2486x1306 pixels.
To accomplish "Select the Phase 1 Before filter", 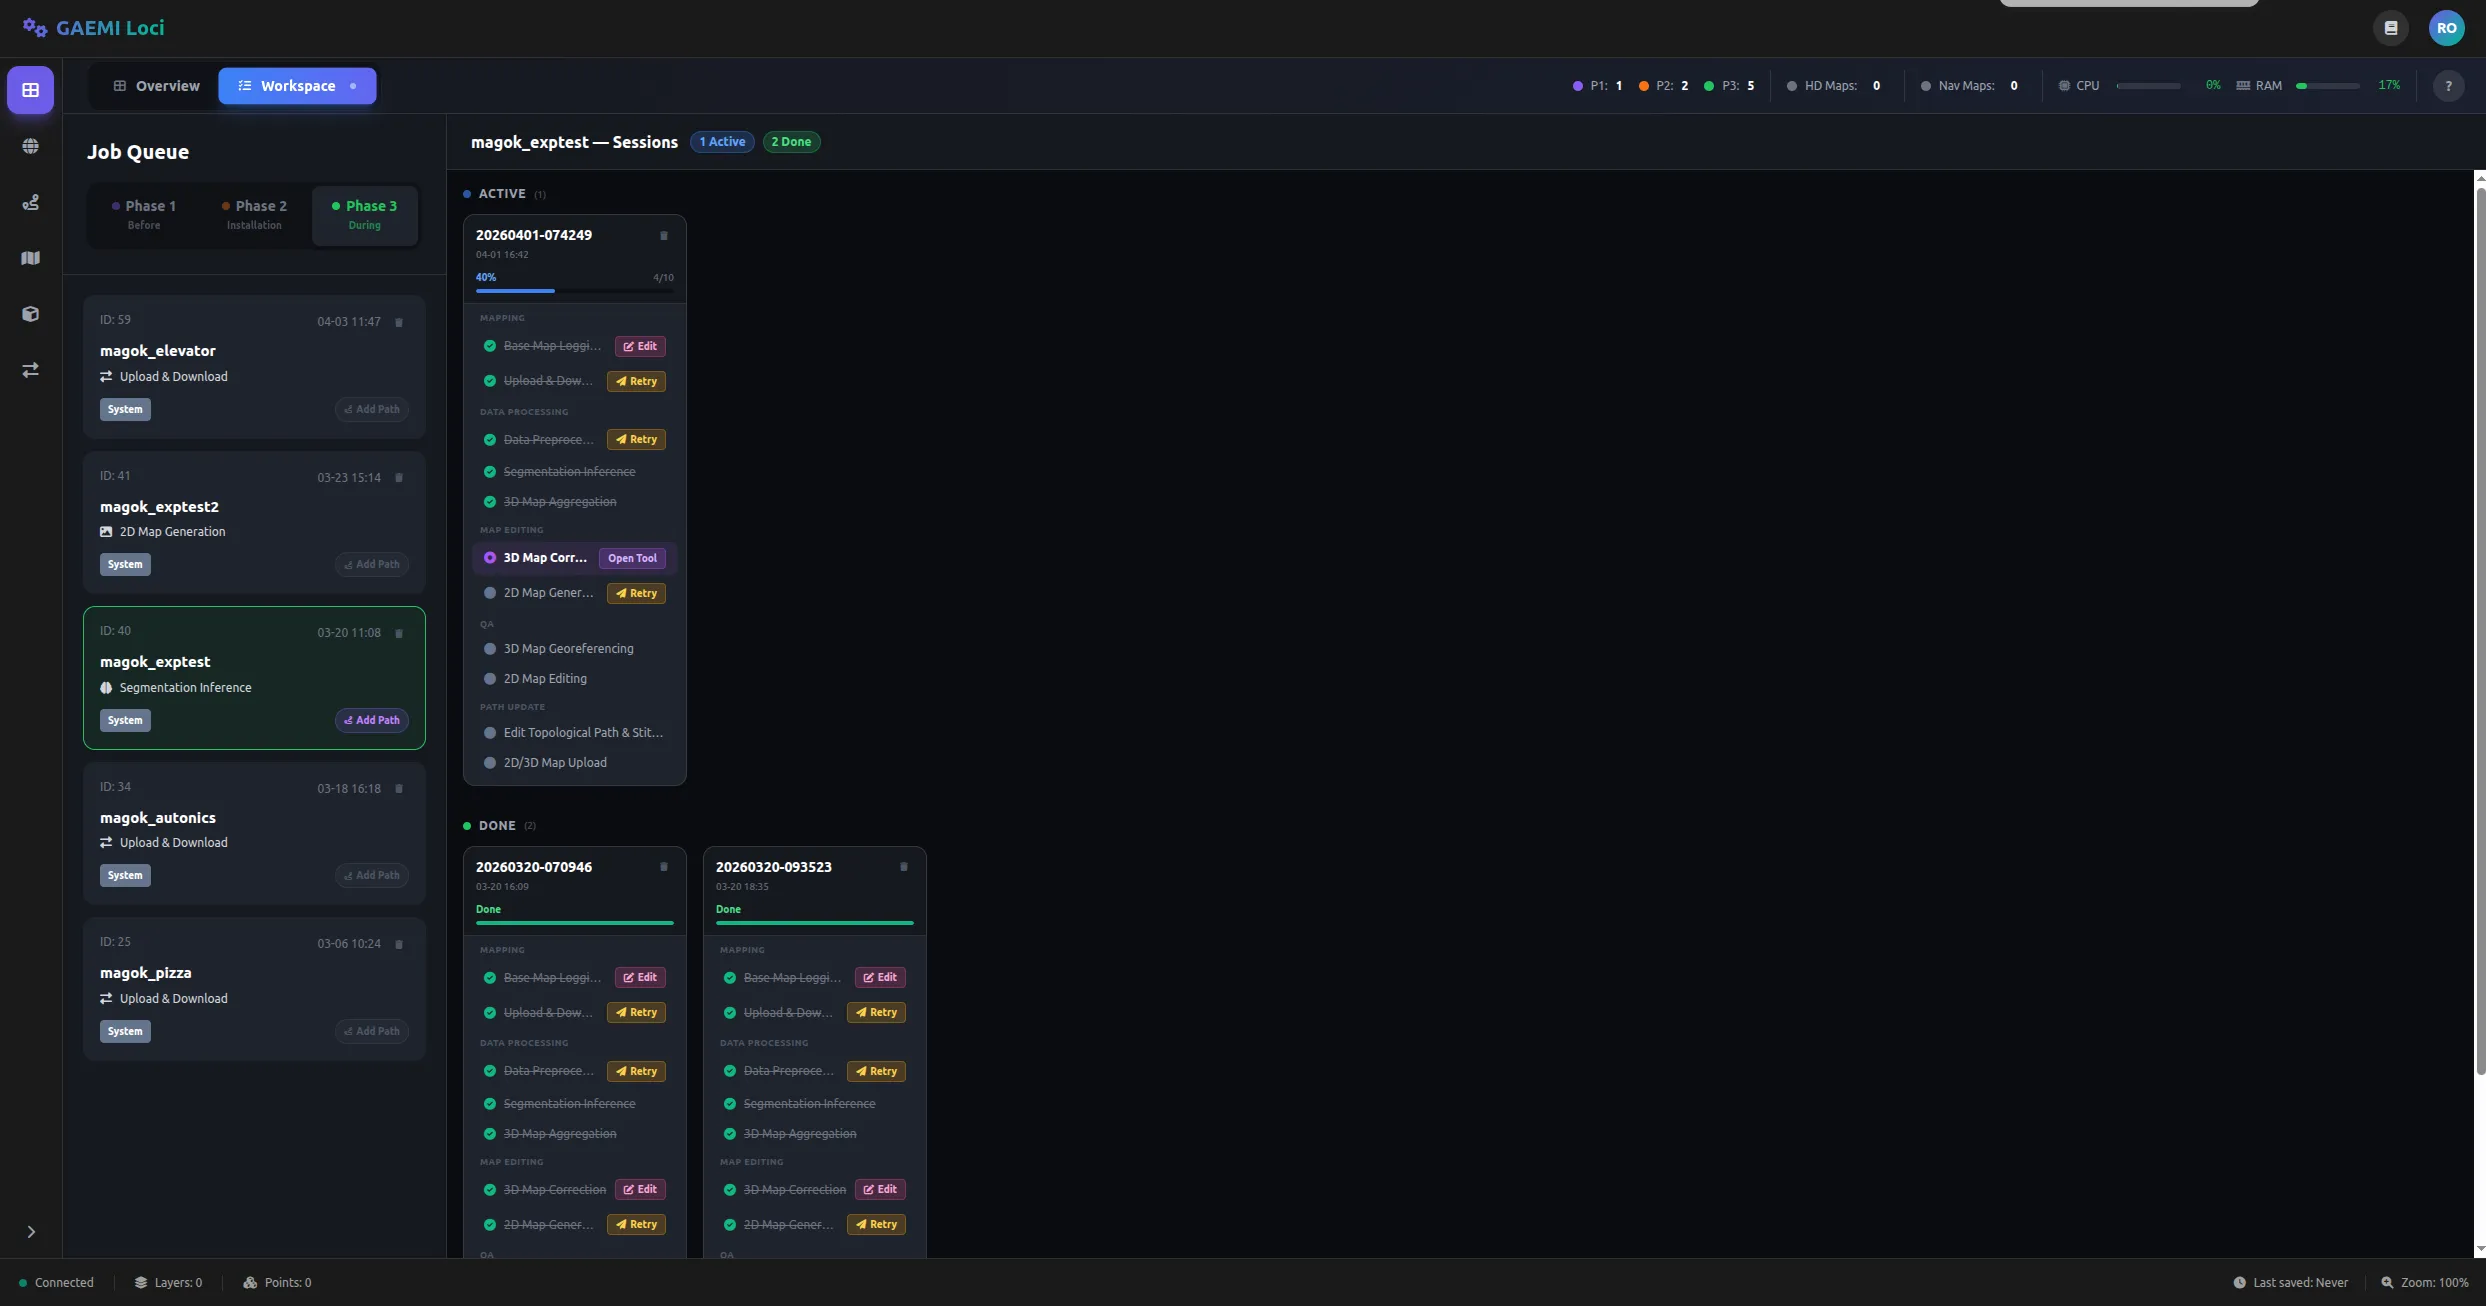I will (x=144, y=214).
